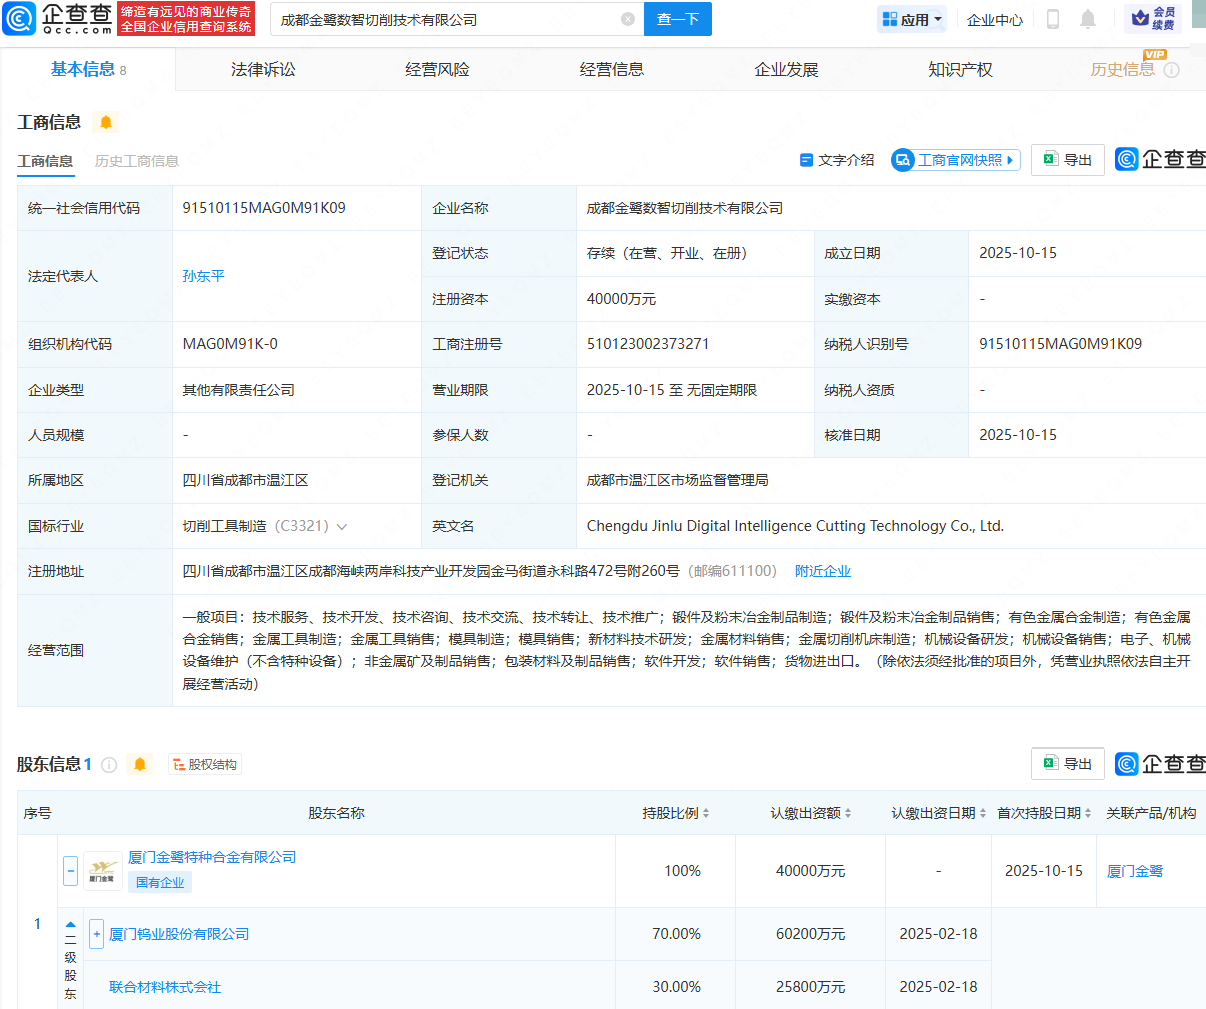Expand the 厦门钨业股份有限公司 shareholder row
This screenshot has height=1009, width=1206.
tap(97, 934)
